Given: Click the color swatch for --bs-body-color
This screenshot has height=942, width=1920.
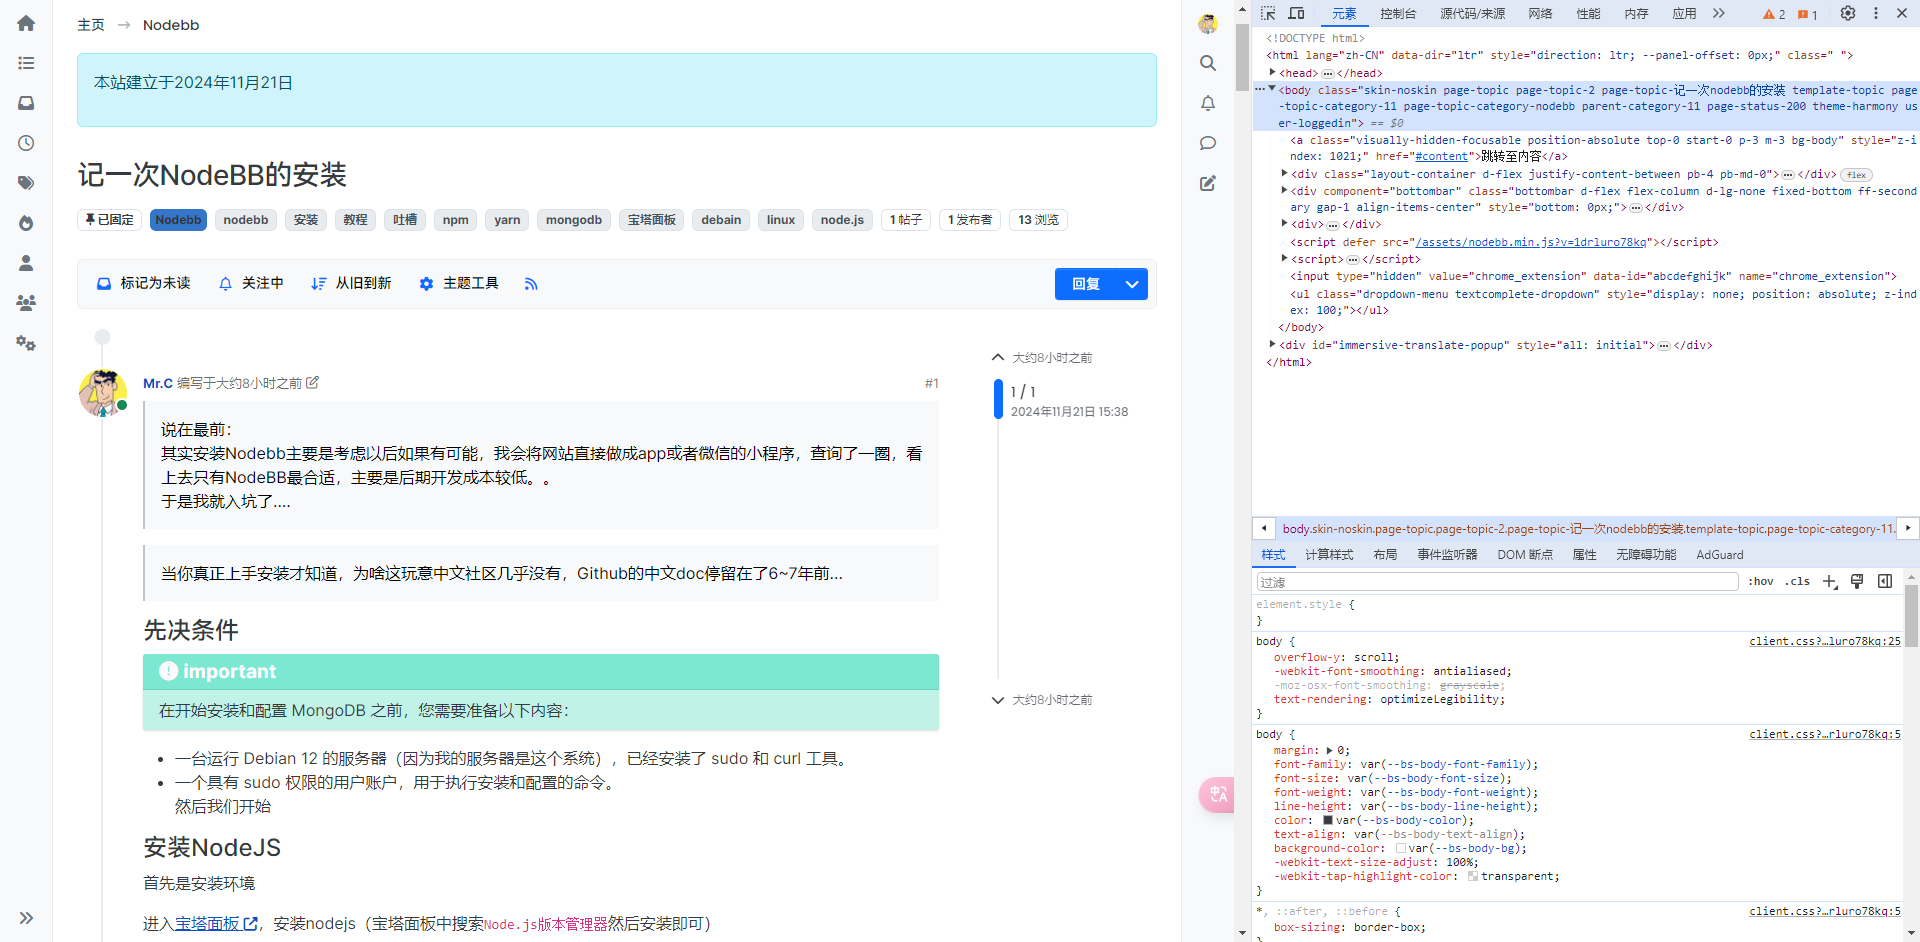Looking at the screenshot, I should pos(1328,820).
